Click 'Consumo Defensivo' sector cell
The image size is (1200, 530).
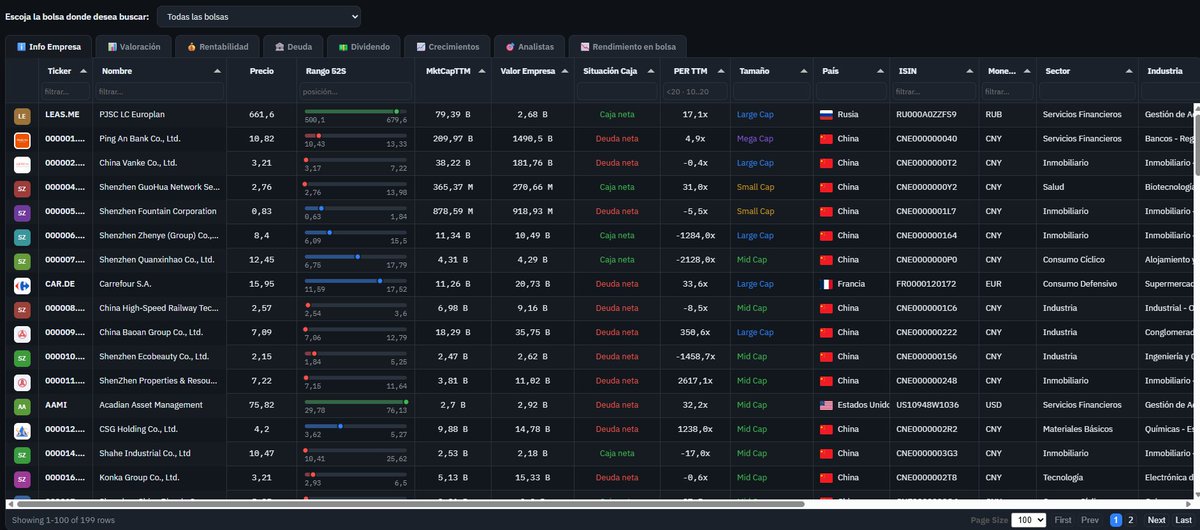1078,284
